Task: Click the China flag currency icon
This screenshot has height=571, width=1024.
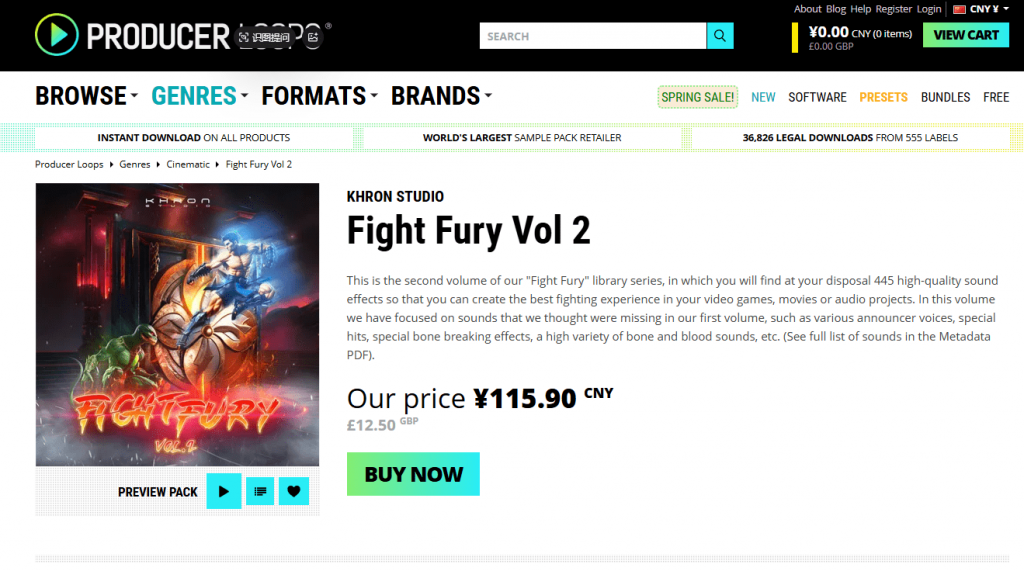Action: pyautogui.click(x=959, y=9)
